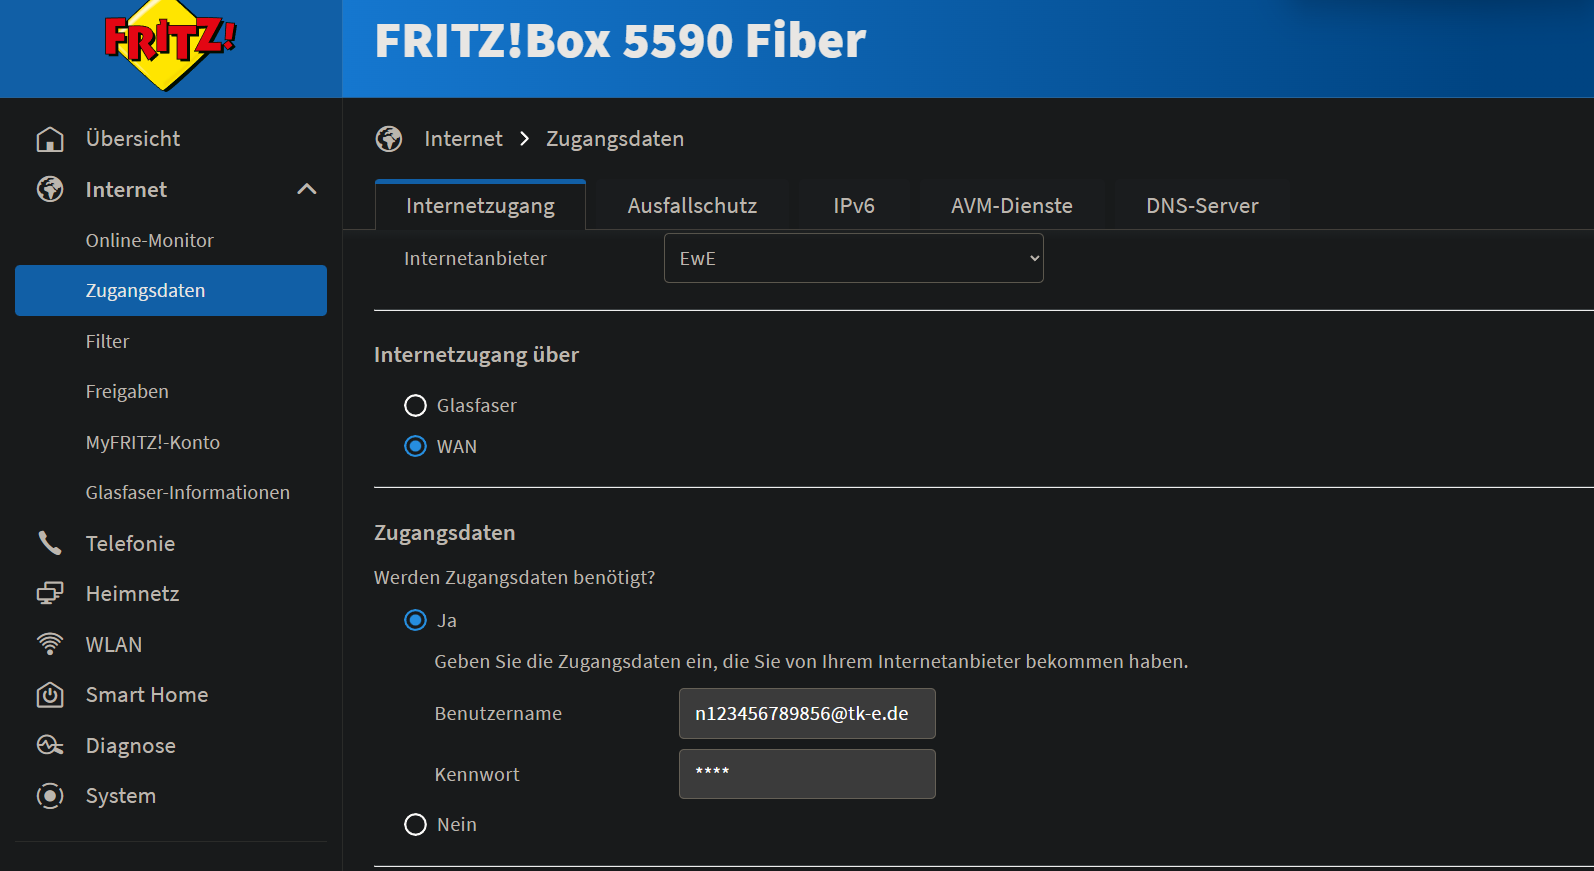
Task: Click the Internet globe icon in sidebar
Action: 50,189
